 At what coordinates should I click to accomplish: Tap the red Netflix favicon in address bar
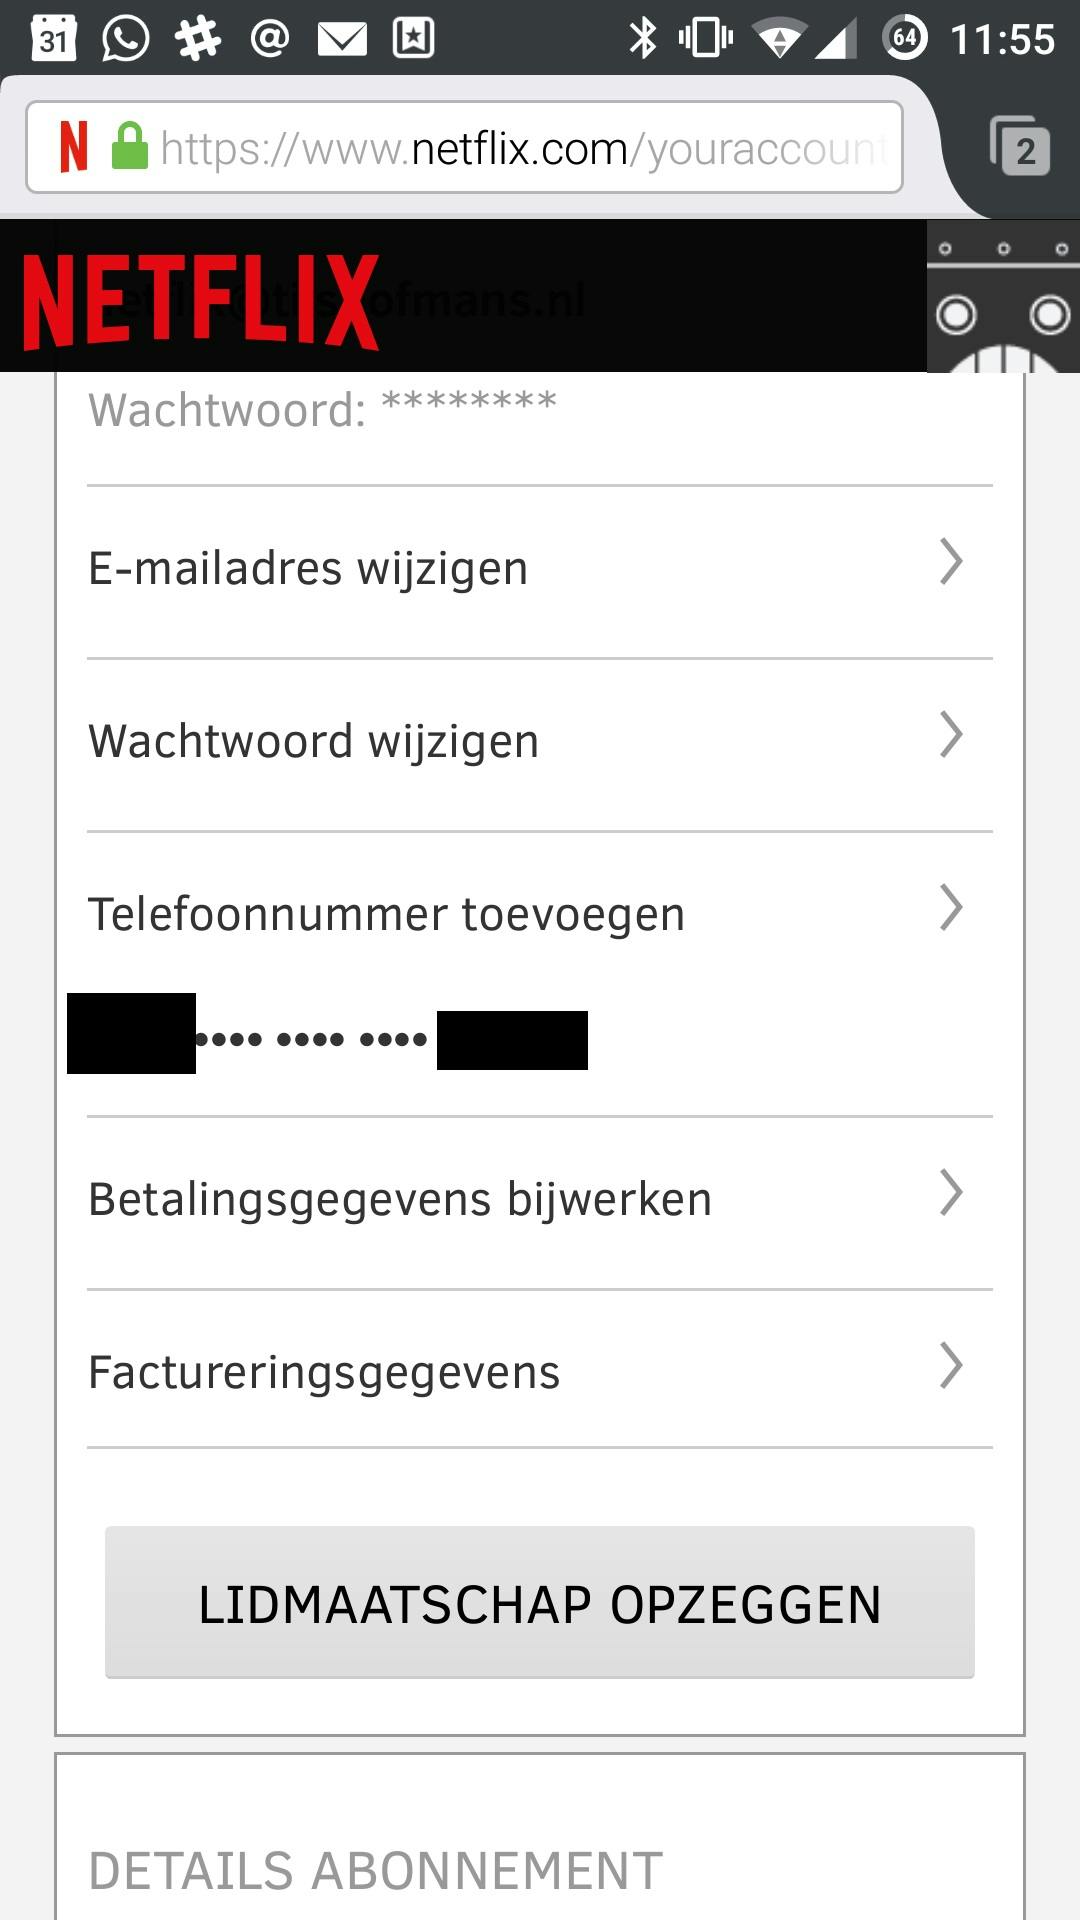(74, 146)
